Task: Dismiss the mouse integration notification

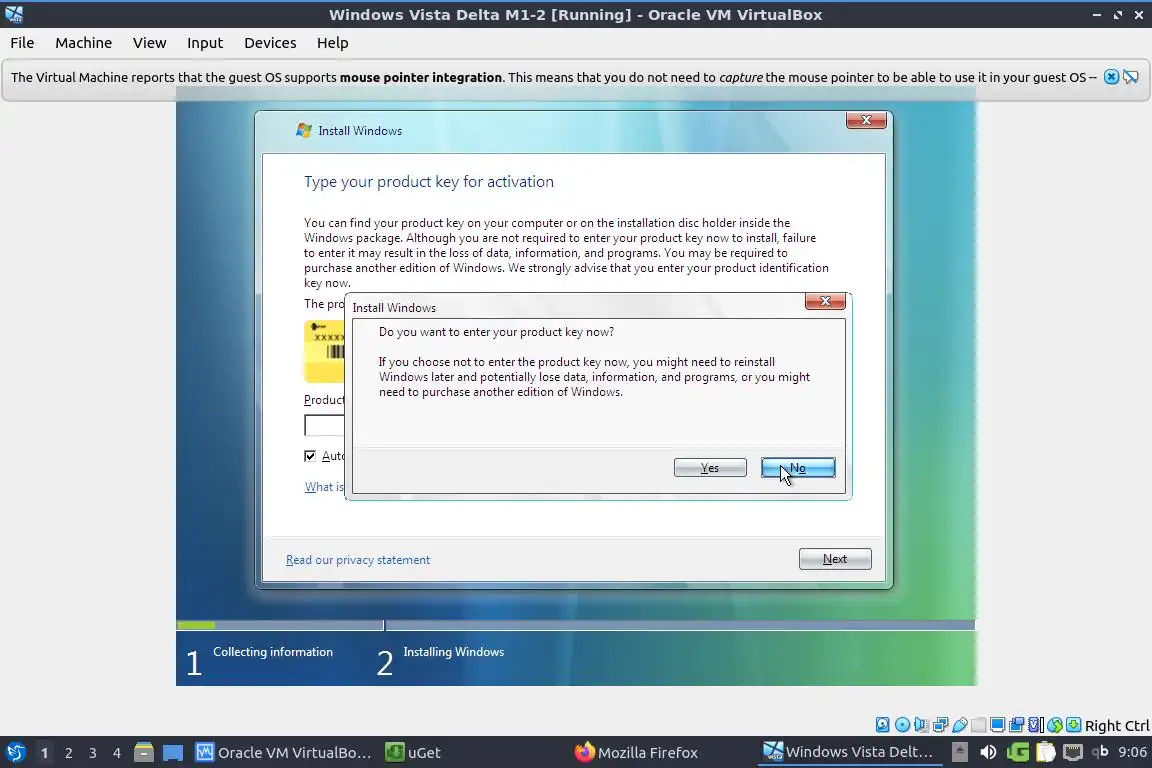Action: (1112, 77)
